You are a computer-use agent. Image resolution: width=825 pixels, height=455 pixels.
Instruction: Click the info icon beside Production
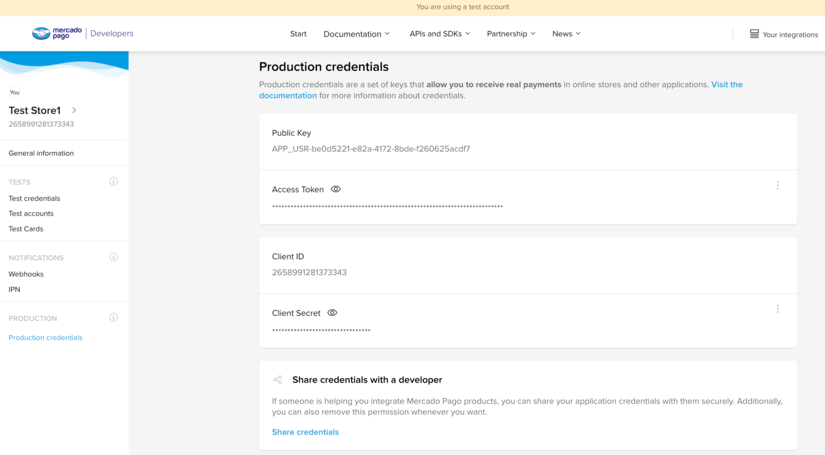click(113, 318)
